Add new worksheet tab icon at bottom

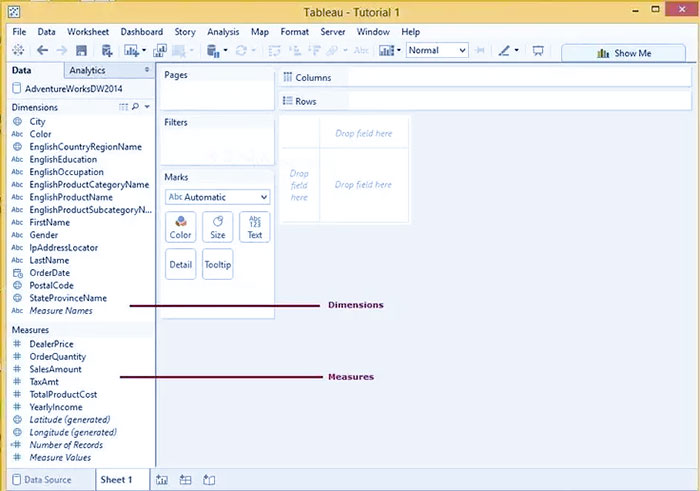click(x=162, y=480)
